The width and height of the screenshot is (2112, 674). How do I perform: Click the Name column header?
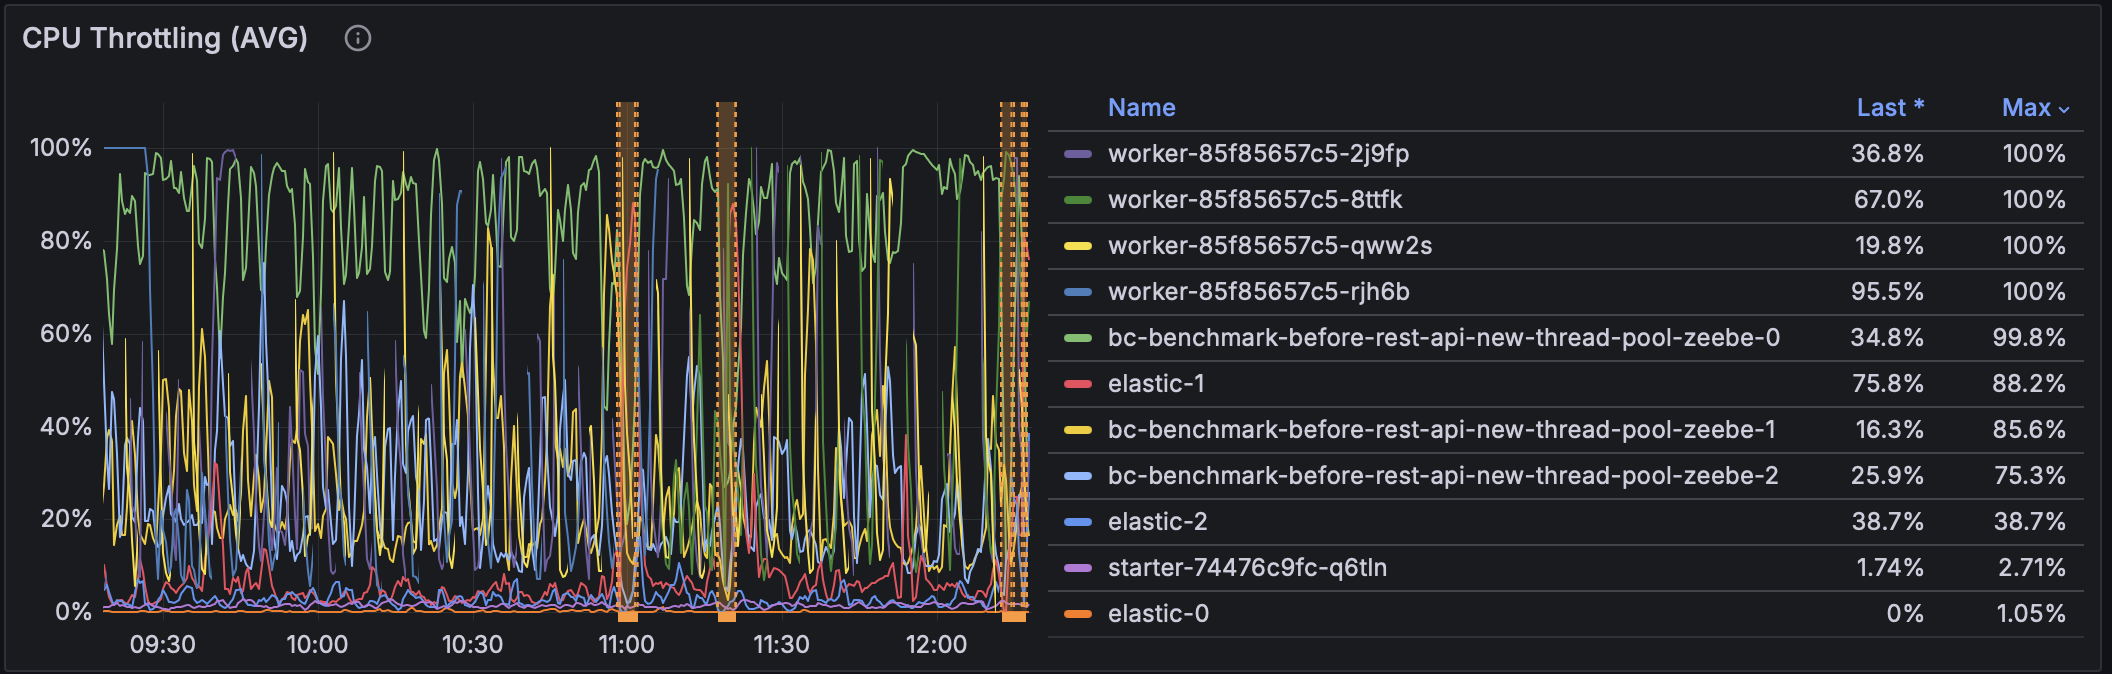(x=1141, y=108)
